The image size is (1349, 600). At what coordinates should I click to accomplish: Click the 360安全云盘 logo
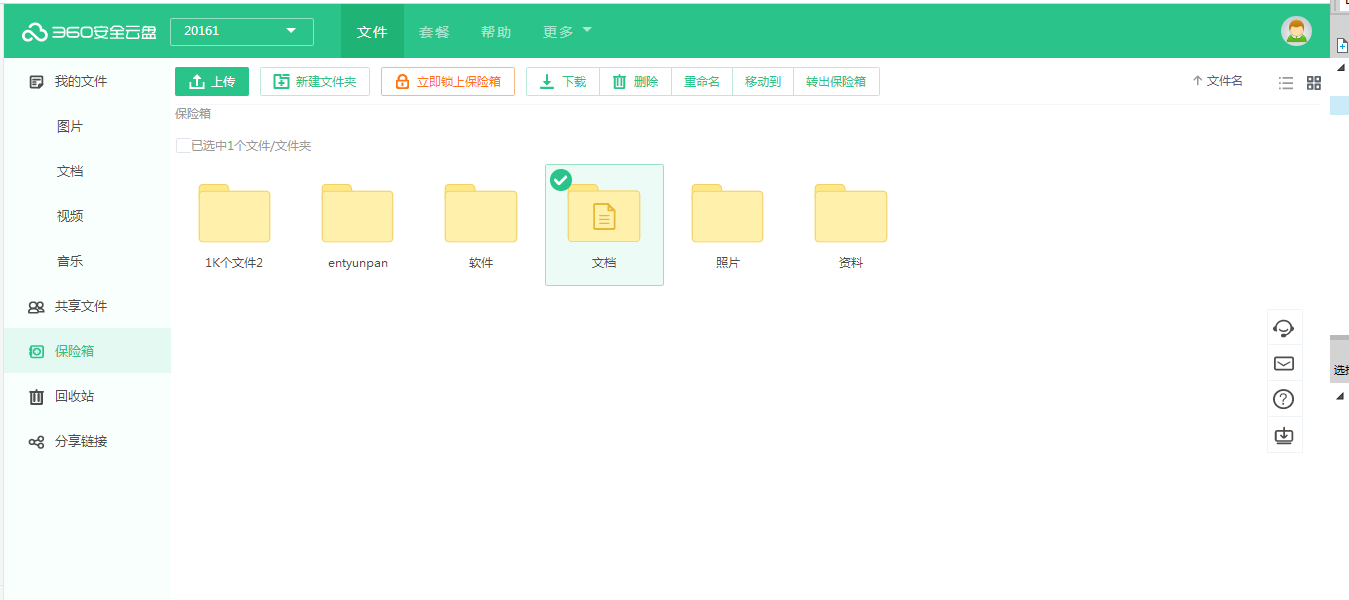point(89,32)
